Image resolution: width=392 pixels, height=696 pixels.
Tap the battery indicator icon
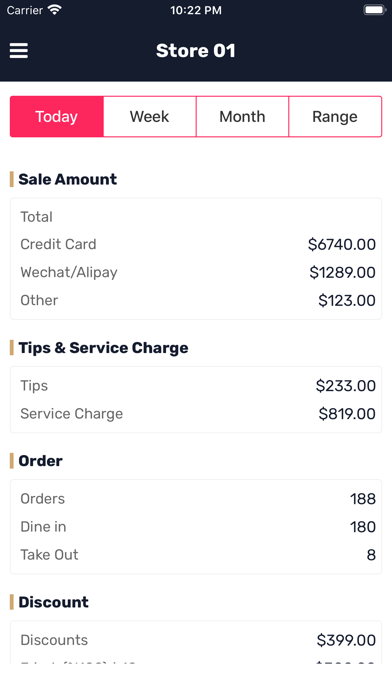(x=374, y=10)
